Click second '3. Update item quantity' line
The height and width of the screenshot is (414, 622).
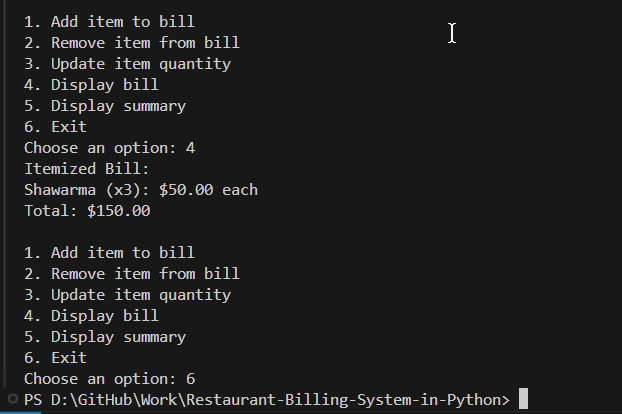(127, 295)
